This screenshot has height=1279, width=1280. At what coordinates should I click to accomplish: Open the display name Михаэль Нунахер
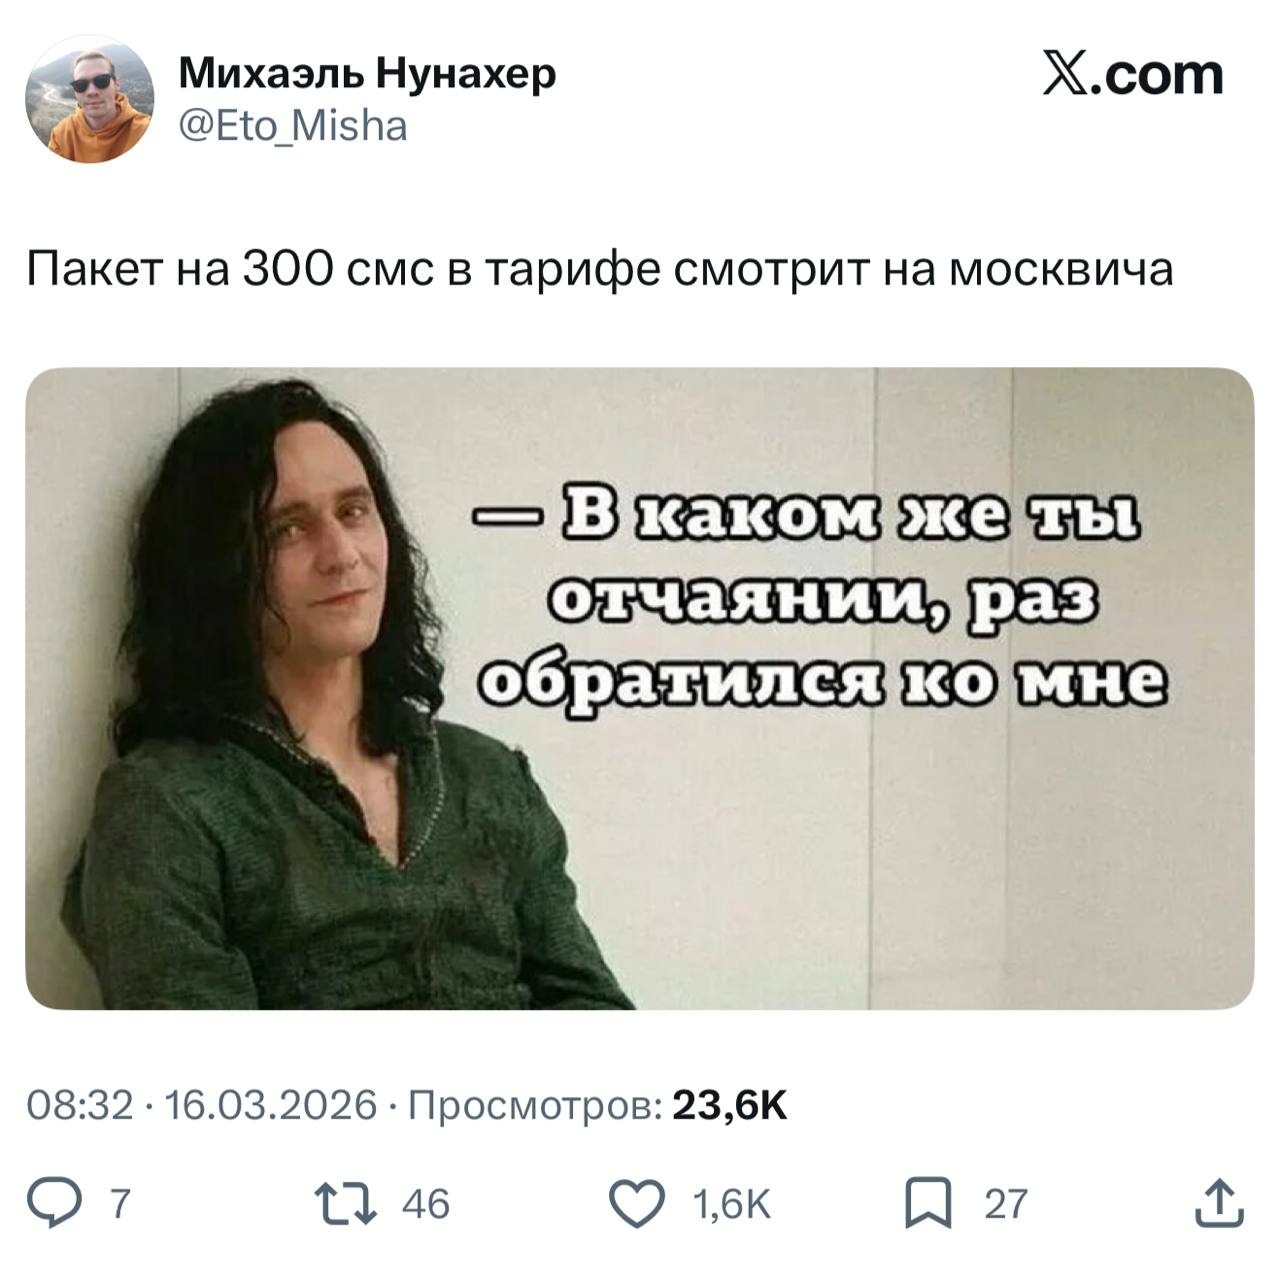(367, 73)
